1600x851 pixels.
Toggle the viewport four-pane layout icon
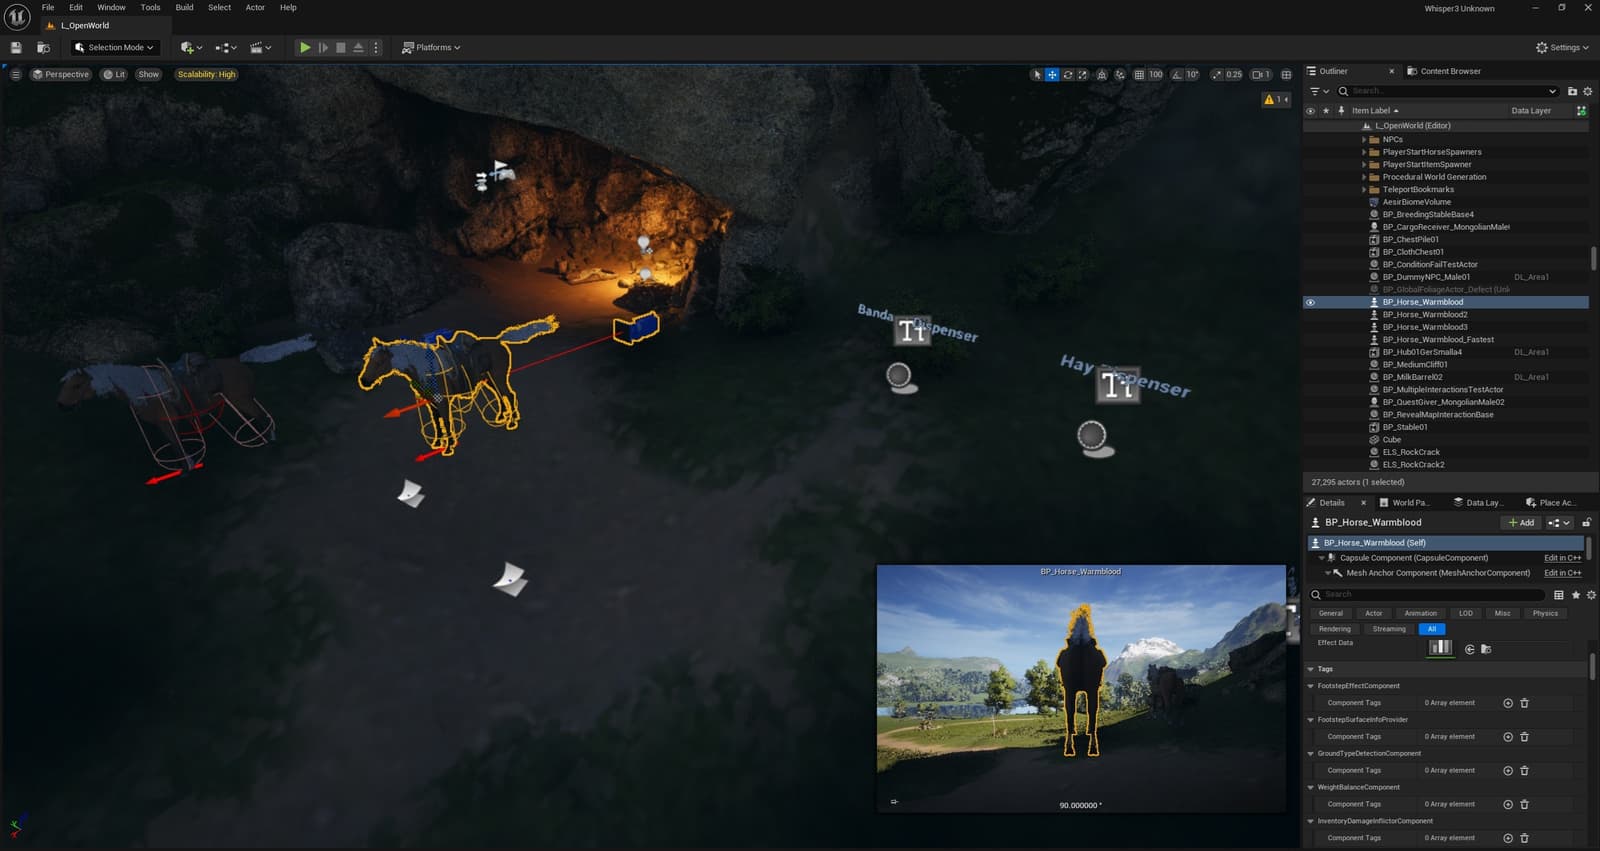[1286, 74]
